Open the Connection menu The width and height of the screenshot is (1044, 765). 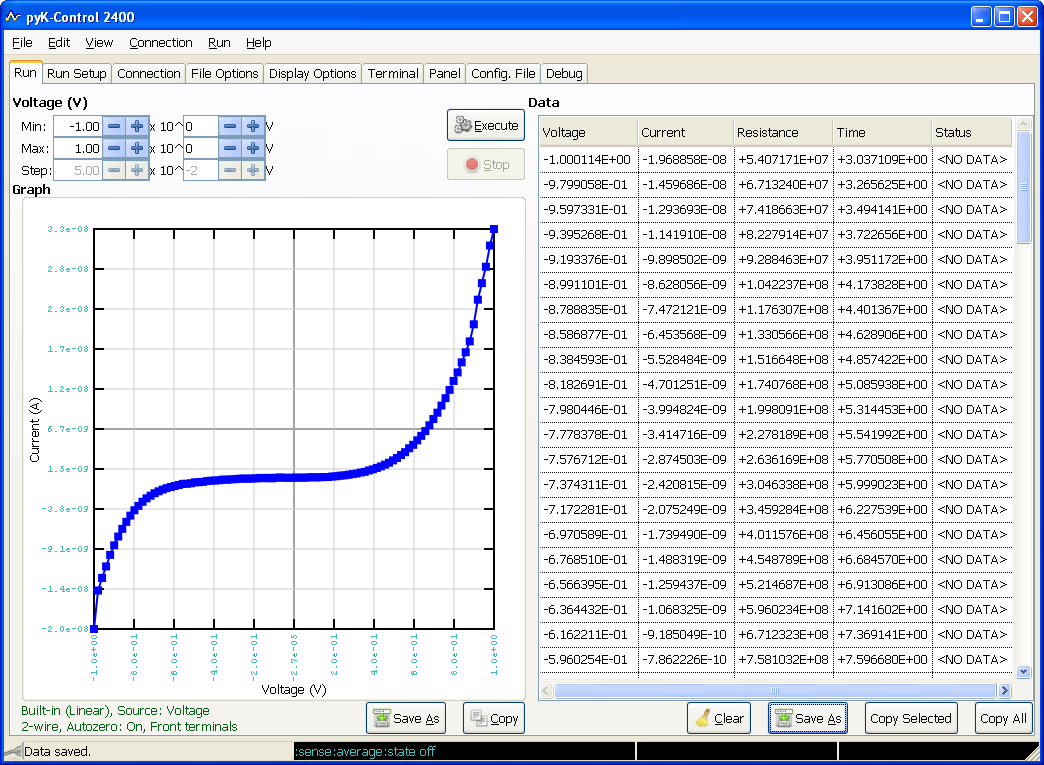[160, 43]
